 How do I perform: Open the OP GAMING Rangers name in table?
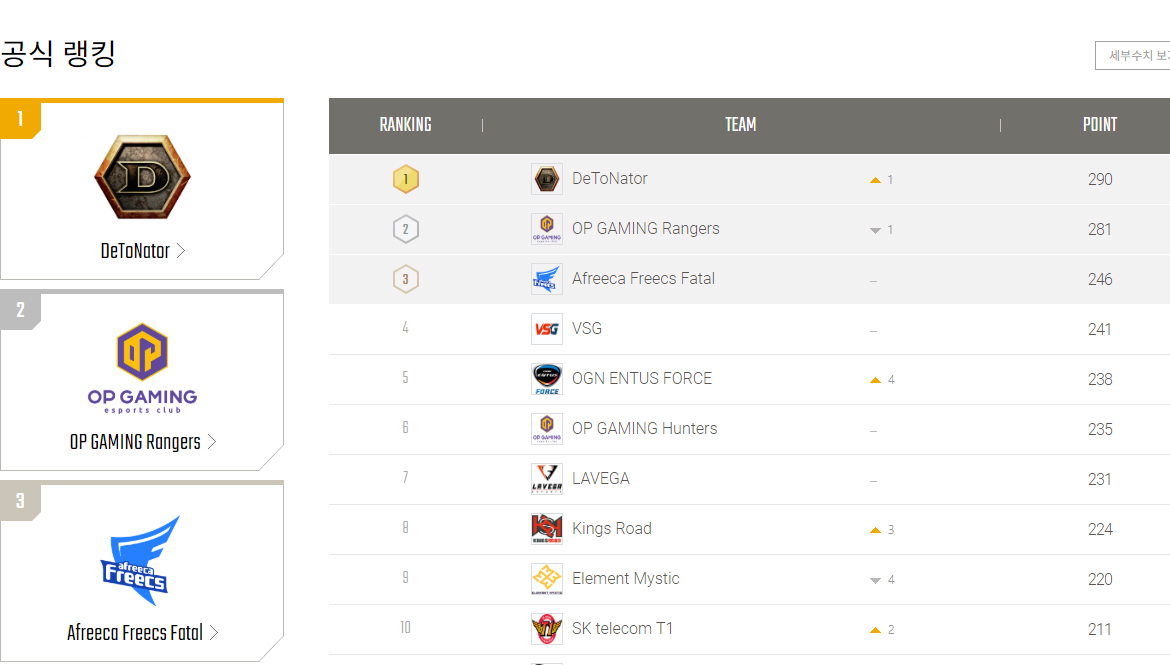[645, 228]
